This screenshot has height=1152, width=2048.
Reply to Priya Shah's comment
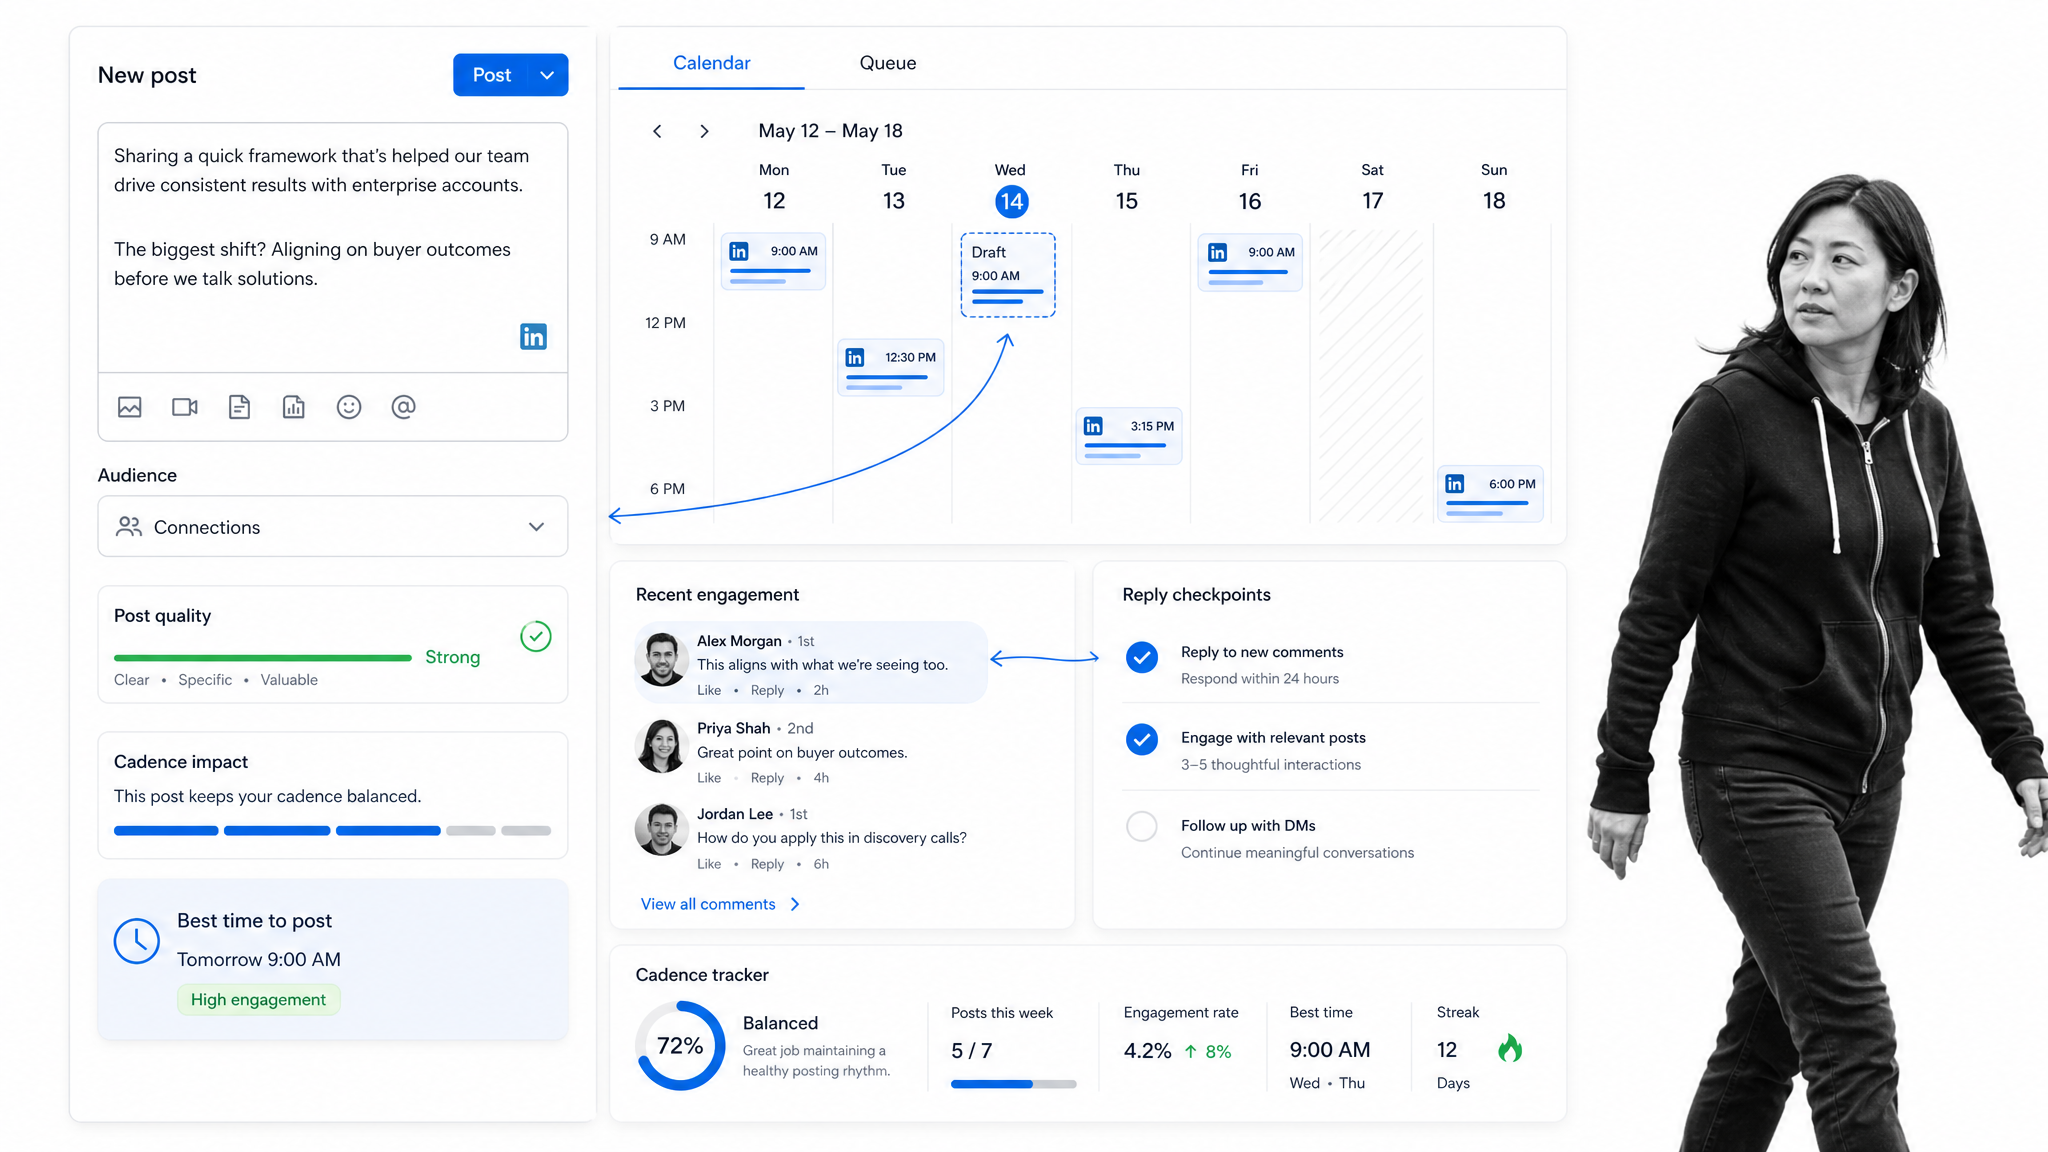click(x=767, y=778)
